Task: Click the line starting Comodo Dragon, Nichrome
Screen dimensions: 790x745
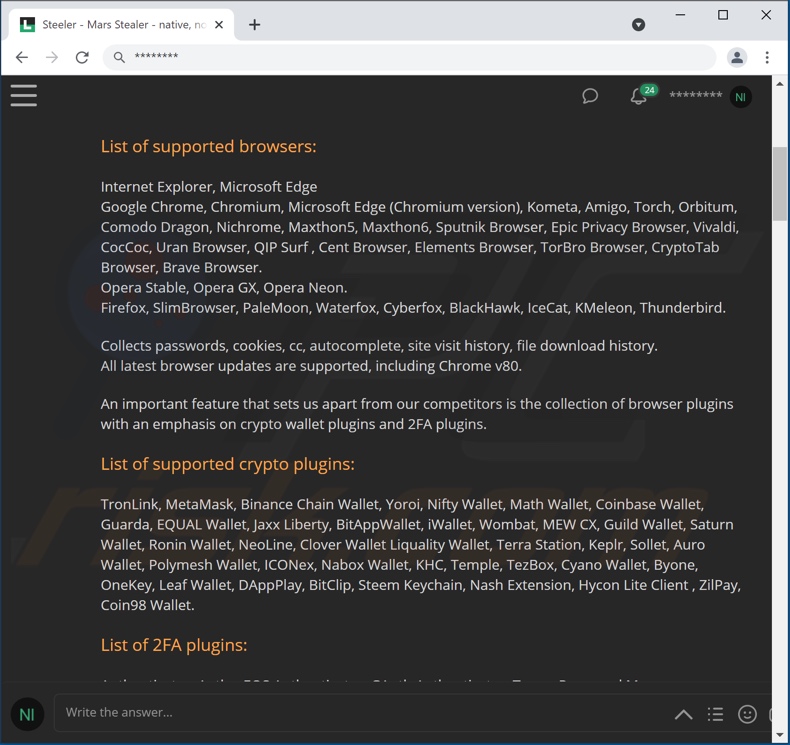Action: (x=420, y=227)
